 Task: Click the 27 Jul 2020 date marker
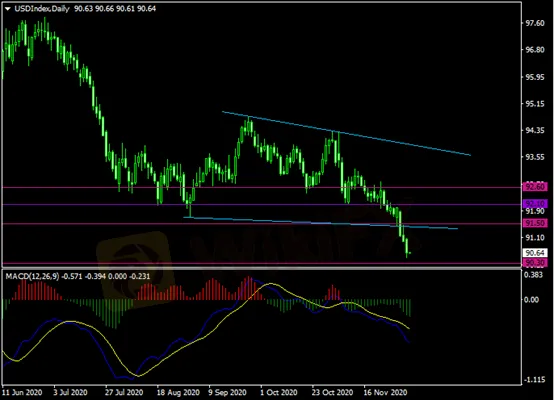click(x=124, y=392)
